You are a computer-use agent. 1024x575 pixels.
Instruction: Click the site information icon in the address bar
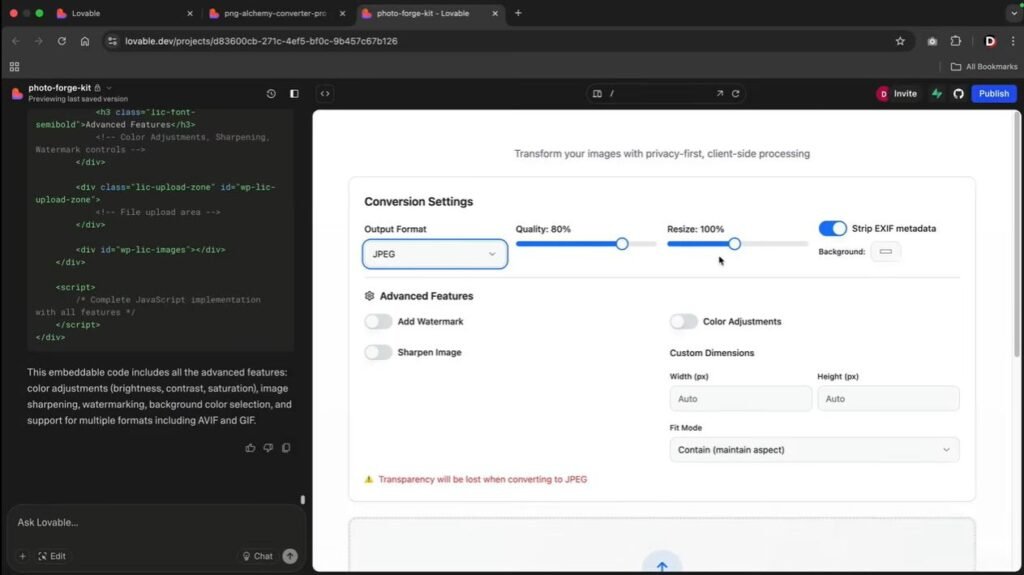click(112, 41)
